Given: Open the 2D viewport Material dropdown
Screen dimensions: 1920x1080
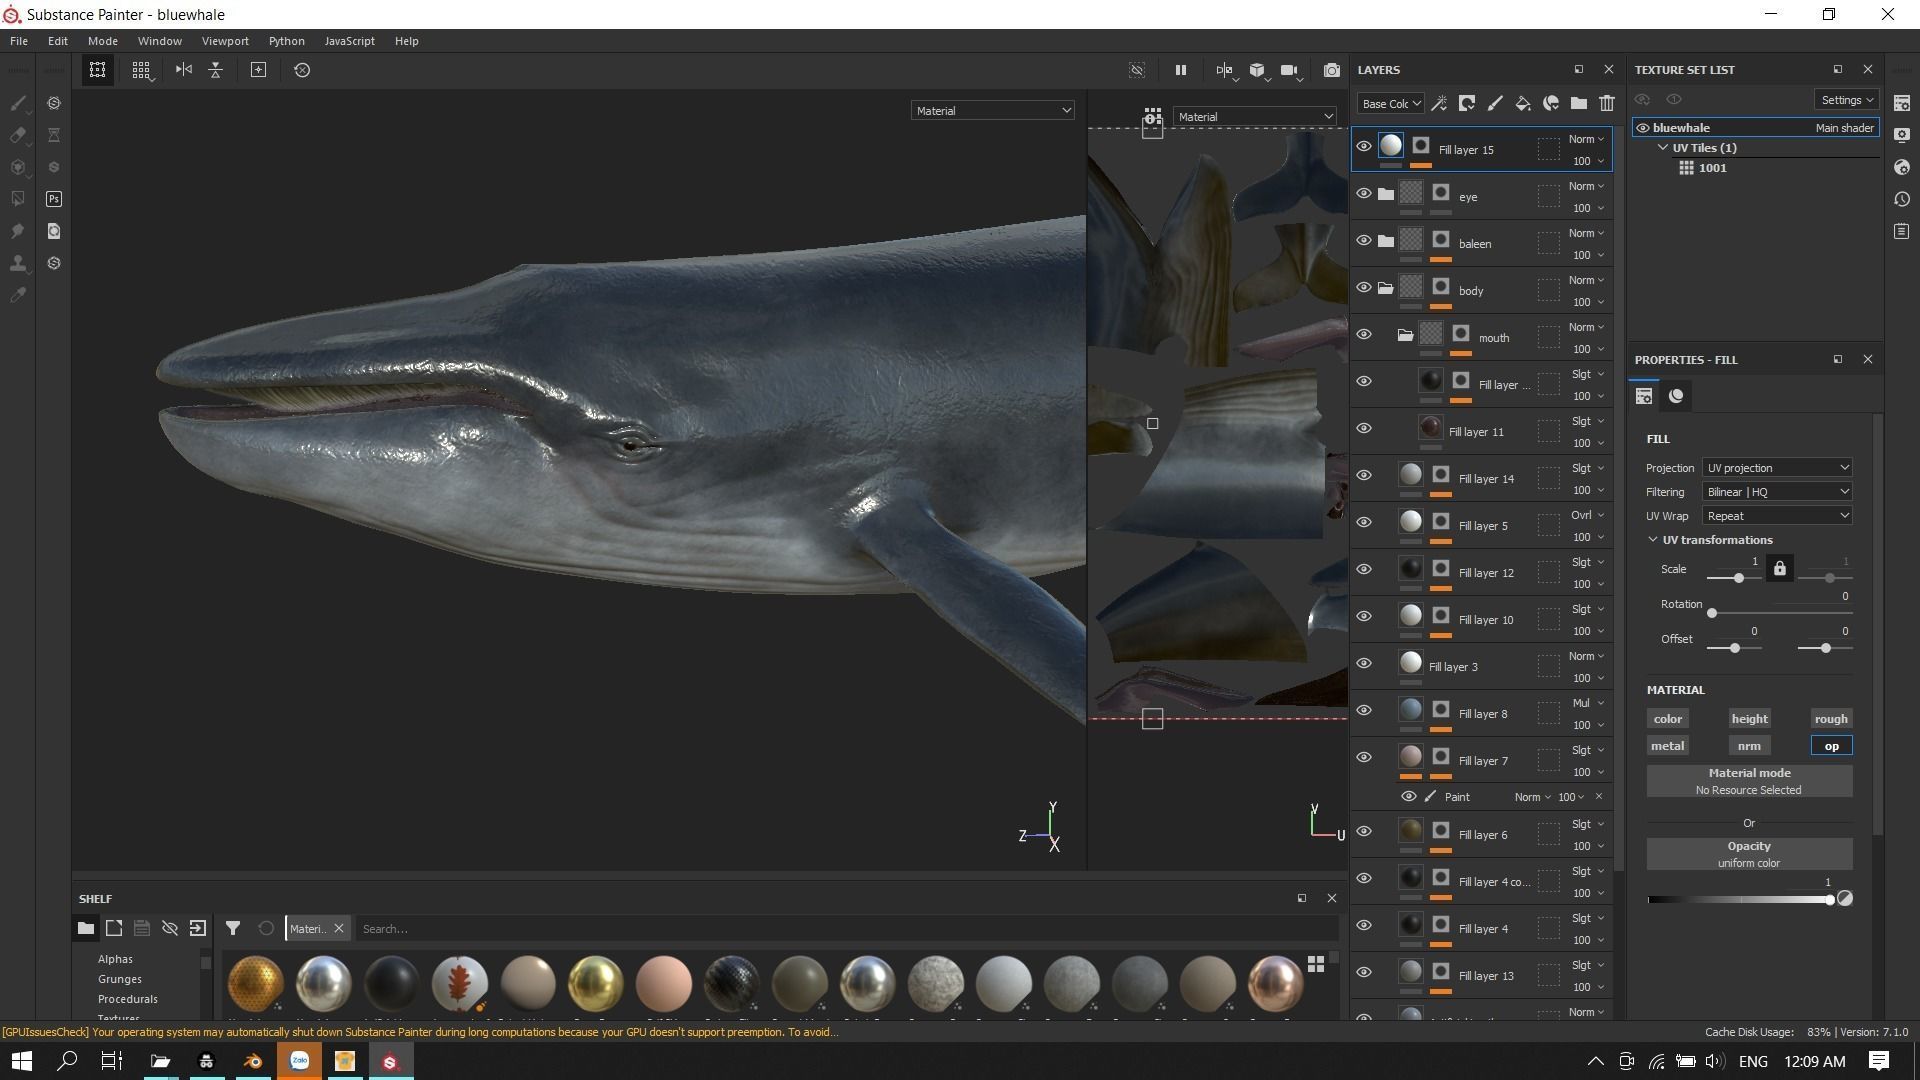Looking at the screenshot, I should pos(1254,117).
